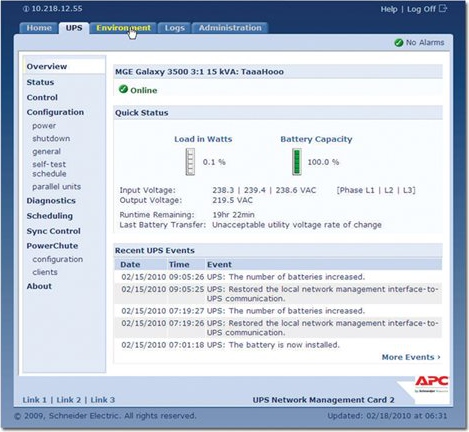Click the Time column header
Viewport: 469px width, 432px height.
coord(179,265)
